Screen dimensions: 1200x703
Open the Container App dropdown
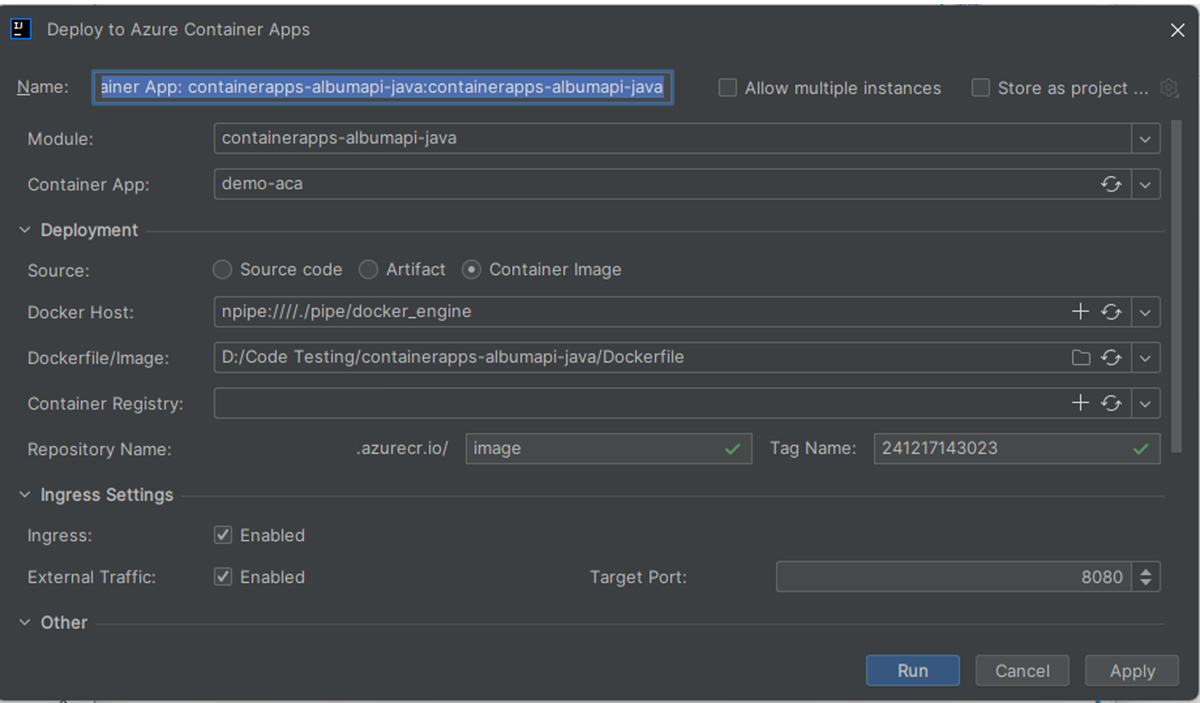click(x=1145, y=185)
